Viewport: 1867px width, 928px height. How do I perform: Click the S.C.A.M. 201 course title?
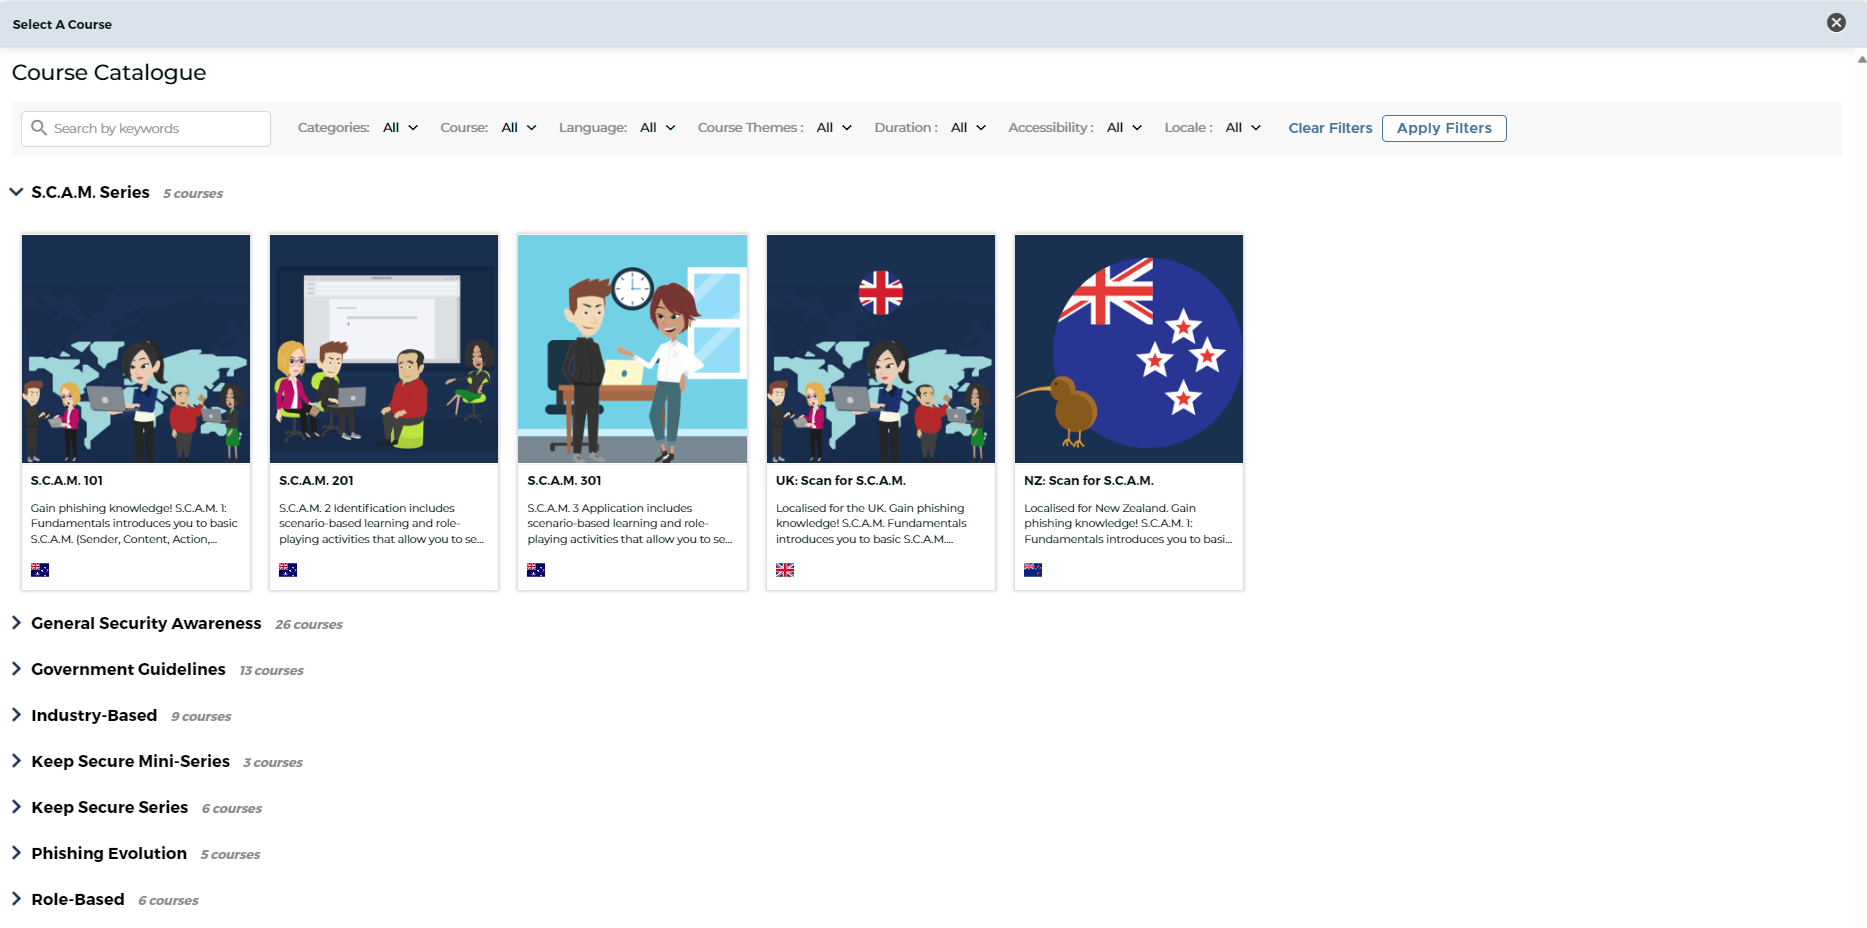(x=316, y=481)
